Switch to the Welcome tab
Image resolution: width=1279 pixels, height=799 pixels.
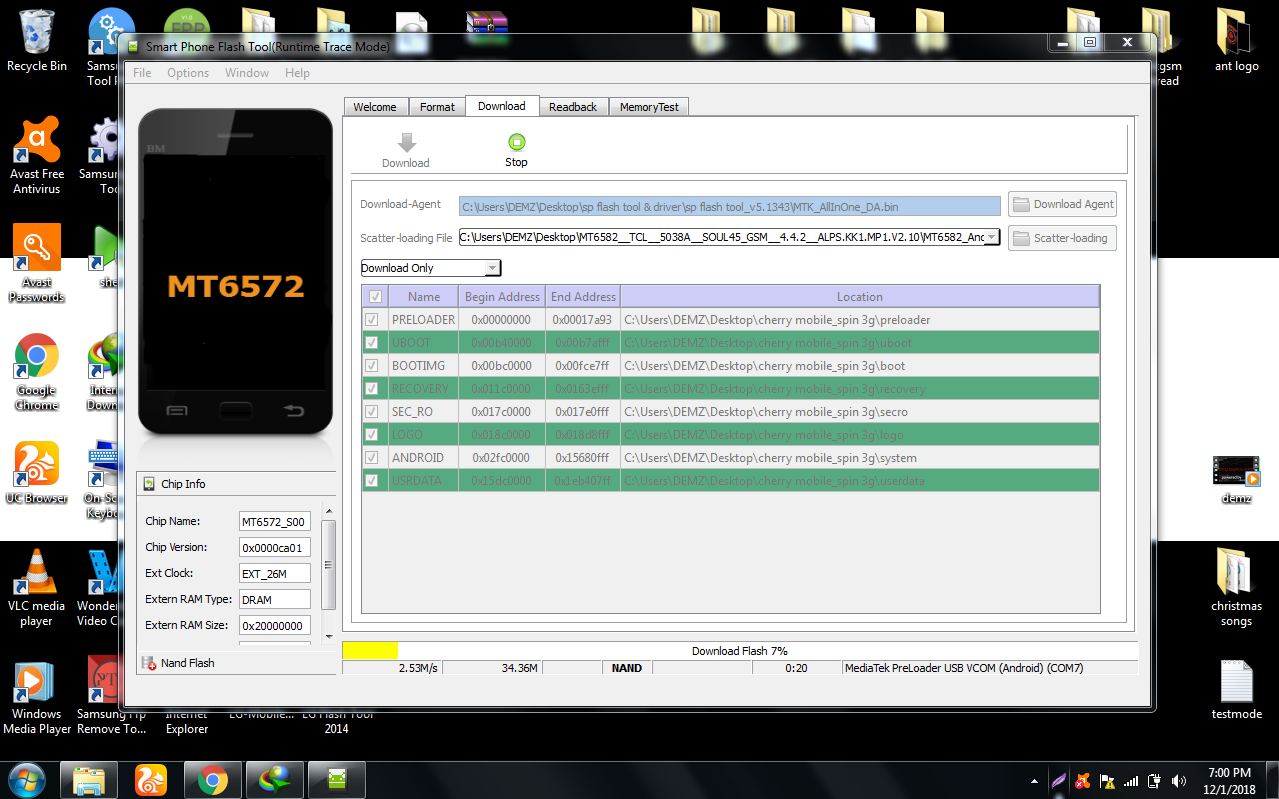pos(375,107)
